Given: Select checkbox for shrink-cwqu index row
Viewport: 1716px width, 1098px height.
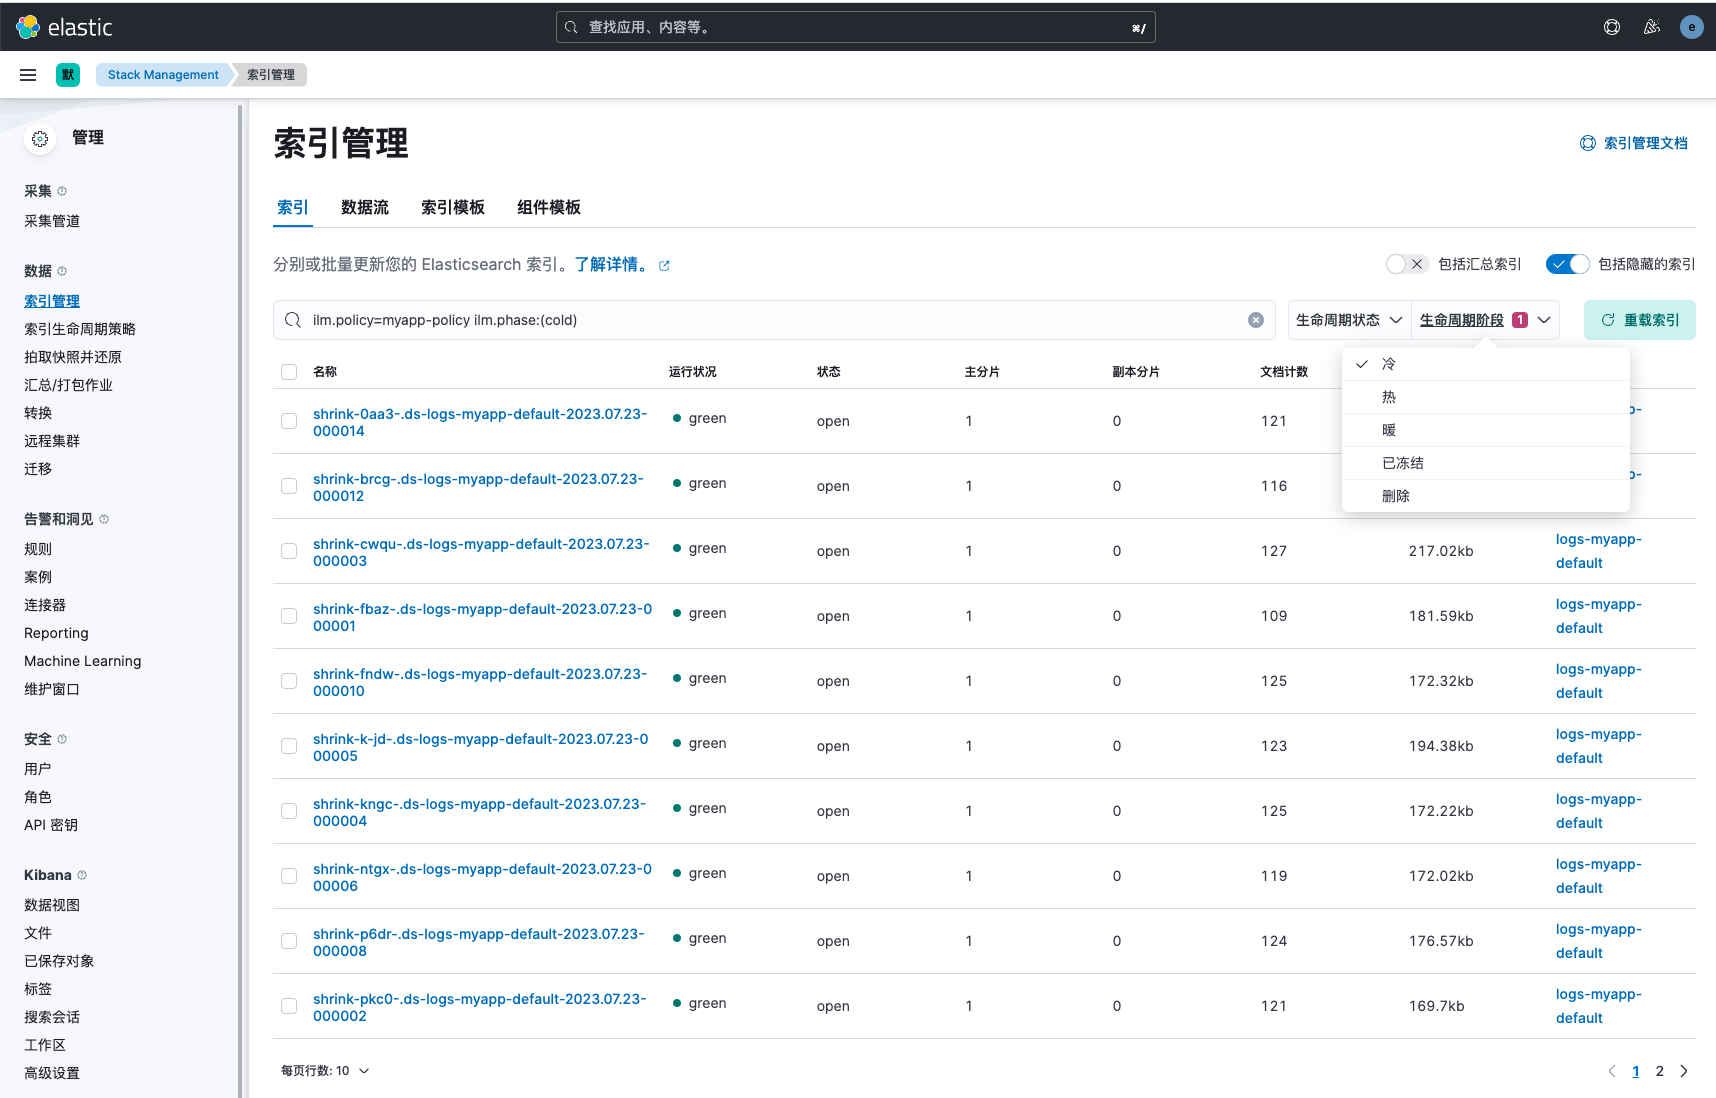Looking at the screenshot, I should pos(289,551).
